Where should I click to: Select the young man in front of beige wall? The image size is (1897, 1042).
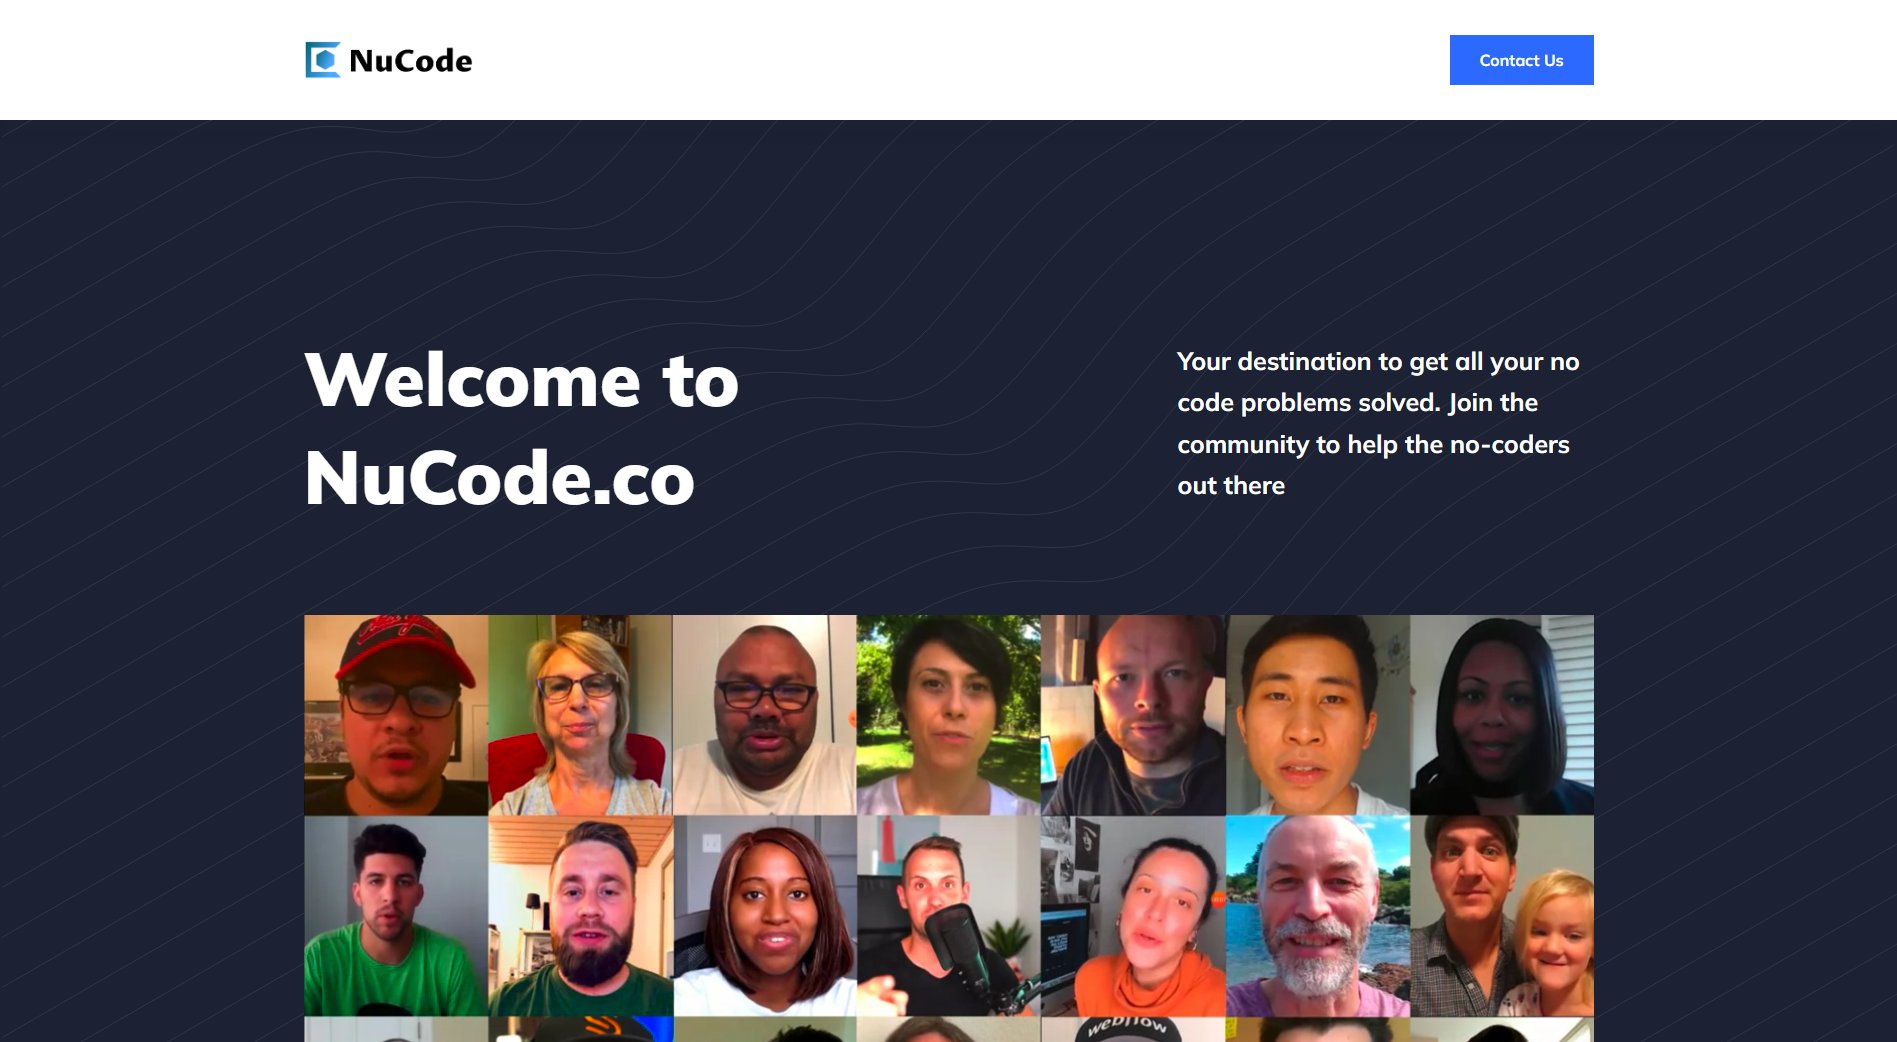pos(1318,715)
